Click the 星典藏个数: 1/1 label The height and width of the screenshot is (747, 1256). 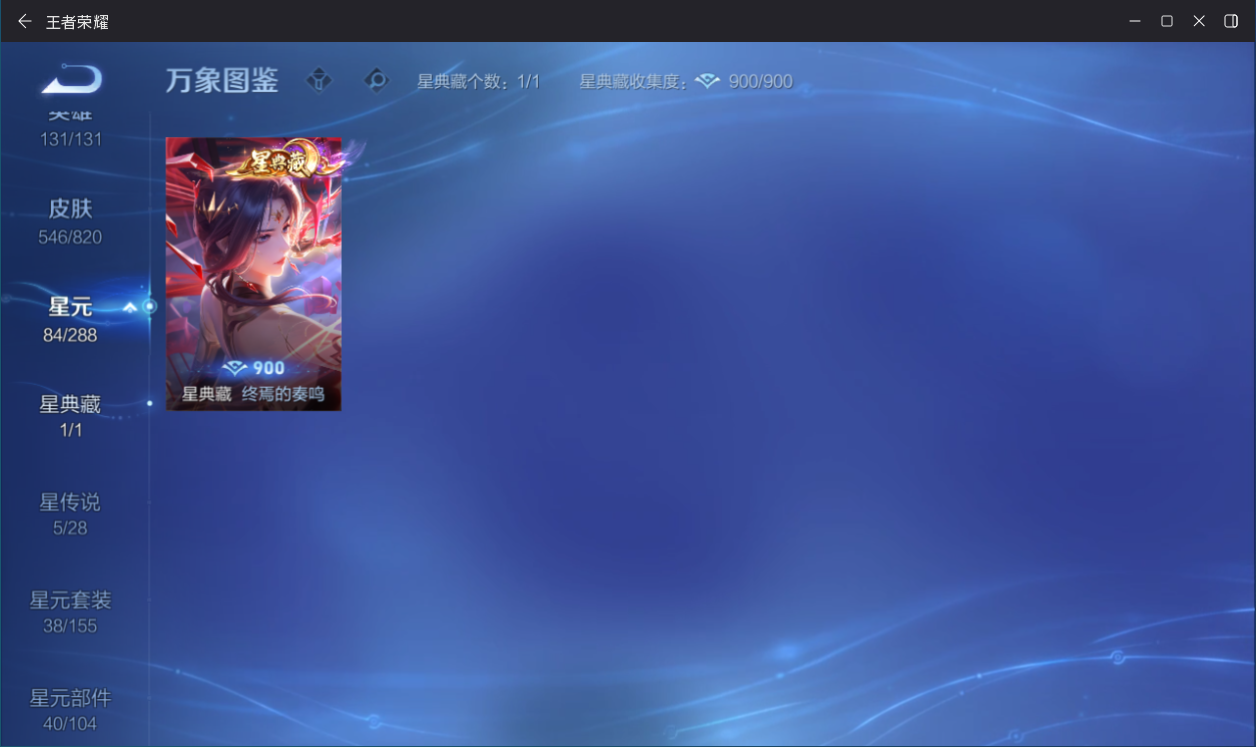pos(478,81)
